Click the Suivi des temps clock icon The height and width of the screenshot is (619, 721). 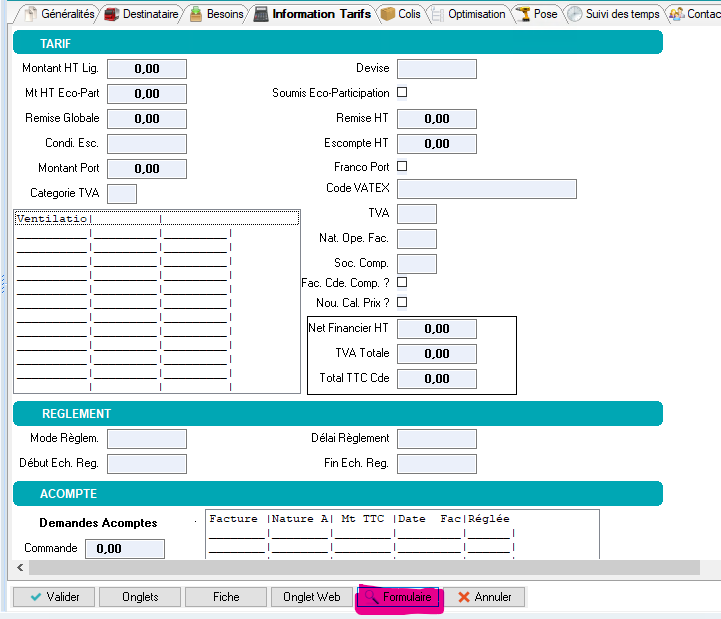pyautogui.click(x=574, y=15)
